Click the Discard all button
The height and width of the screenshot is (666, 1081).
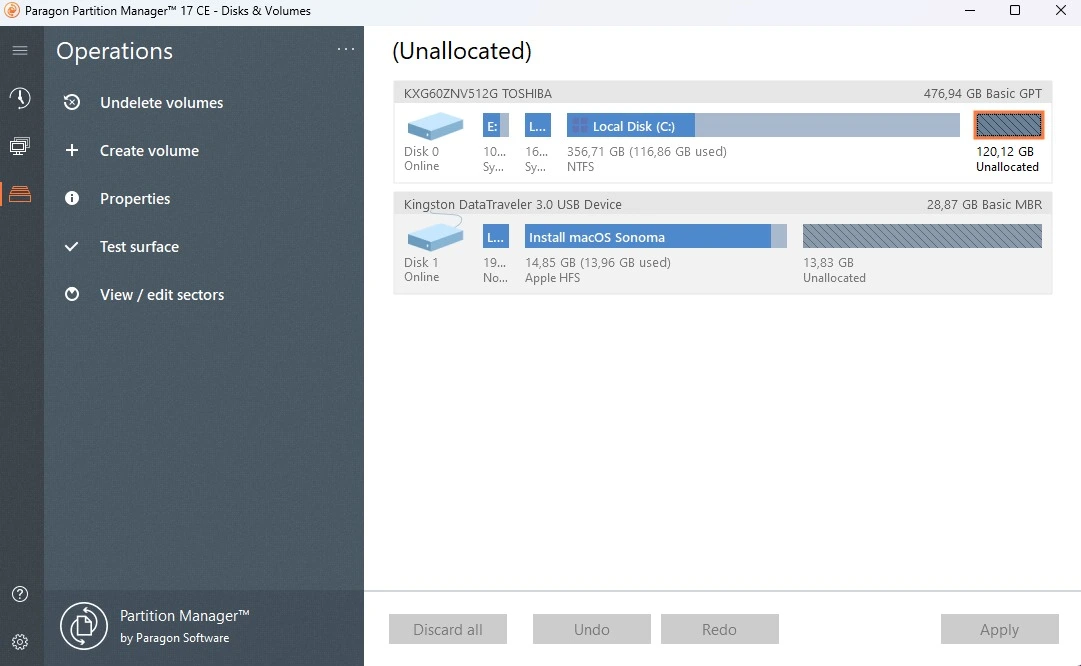pos(447,629)
